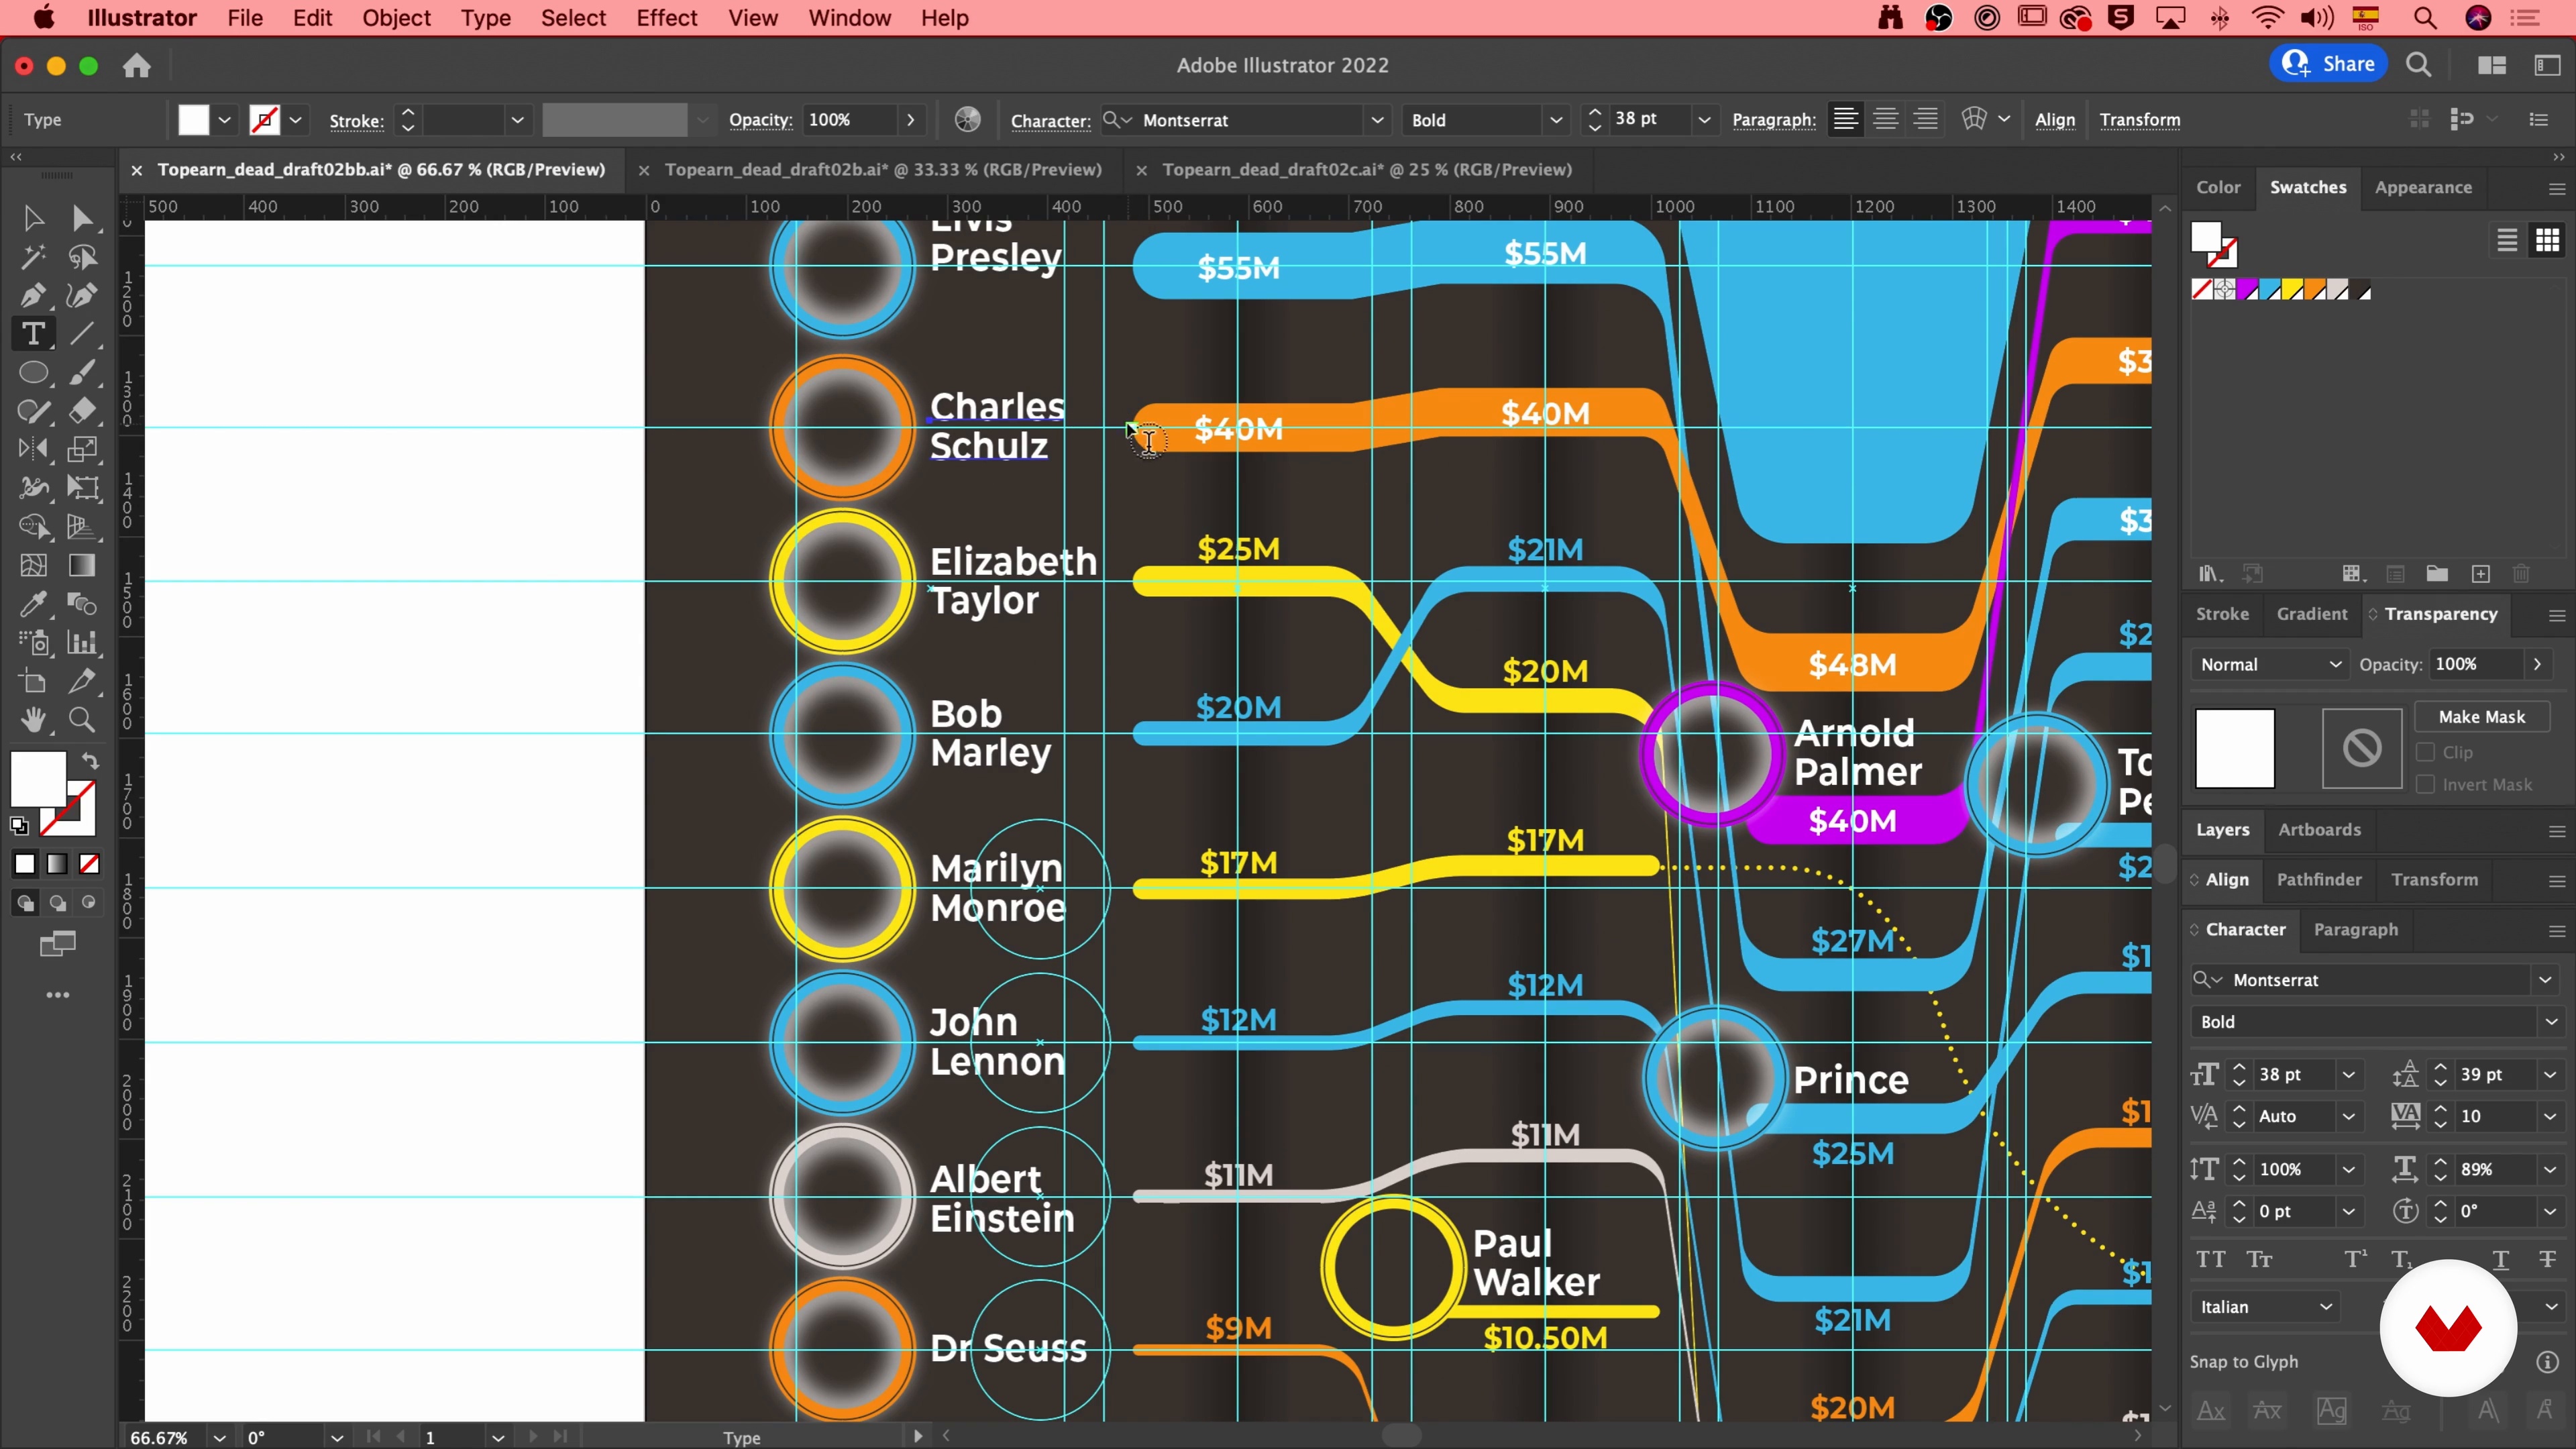This screenshot has height=1449, width=2576.
Task: Open the 38 pt font size dropdown in control bar
Action: pyautogui.click(x=1704, y=120)
